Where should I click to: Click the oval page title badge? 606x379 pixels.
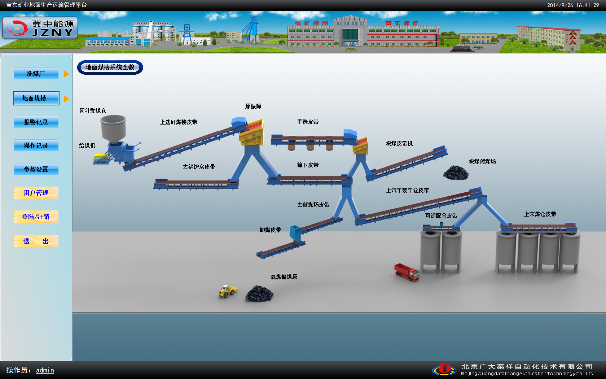coord(110,67)
